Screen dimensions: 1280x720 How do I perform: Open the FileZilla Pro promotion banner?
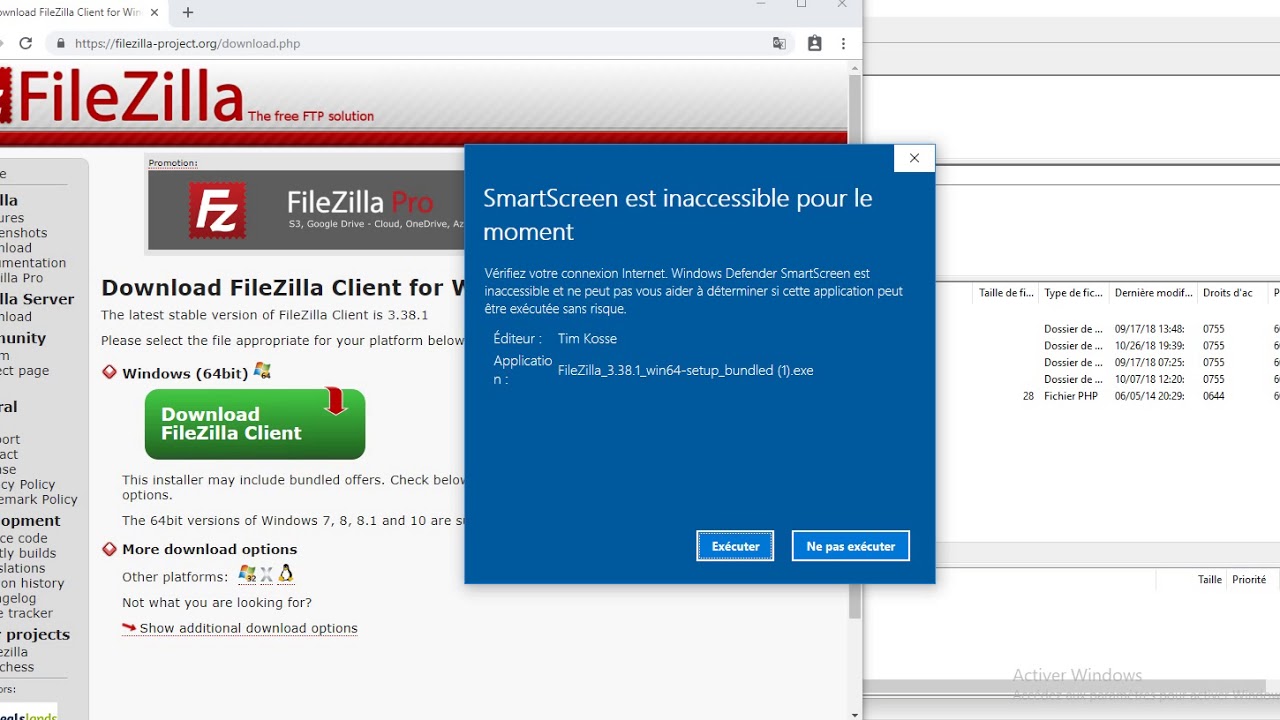tap(307, 209)
